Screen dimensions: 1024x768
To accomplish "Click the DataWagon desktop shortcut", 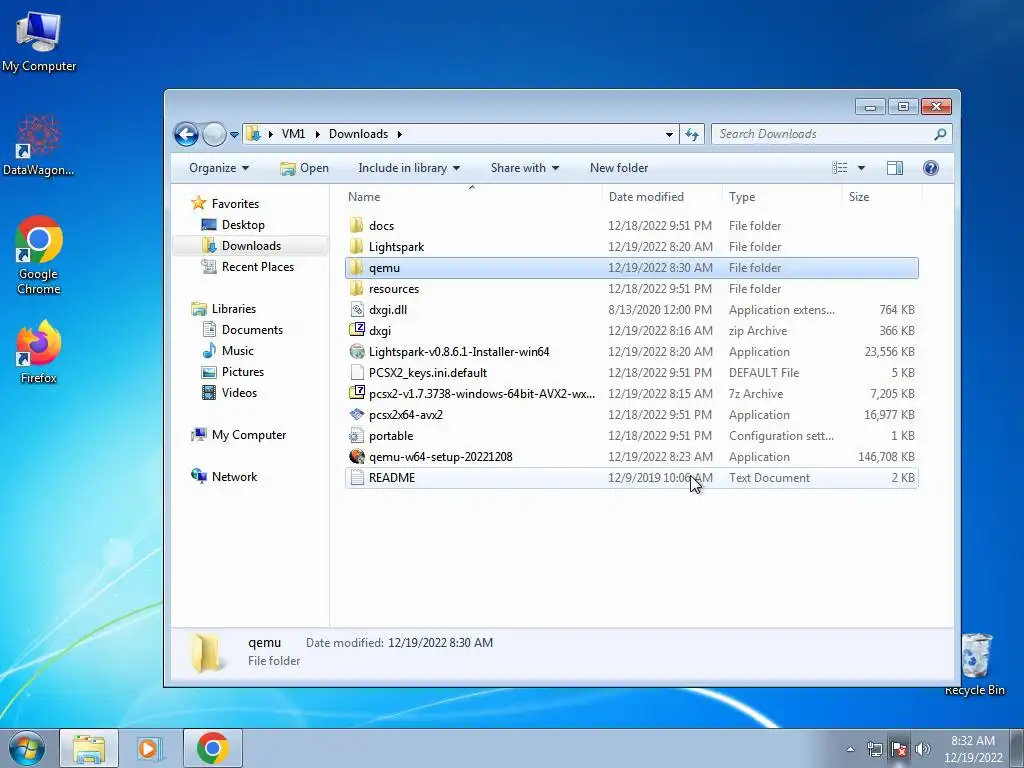I will point(39,145).
